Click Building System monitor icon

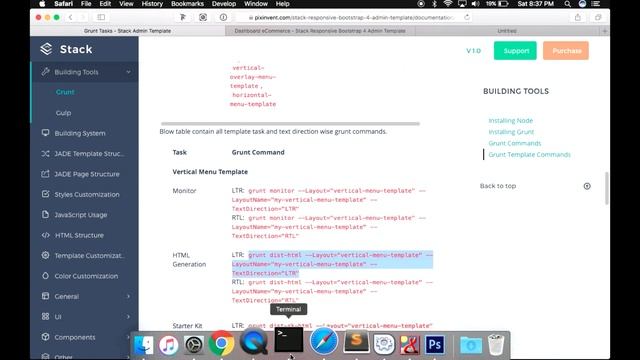(45, 133)
